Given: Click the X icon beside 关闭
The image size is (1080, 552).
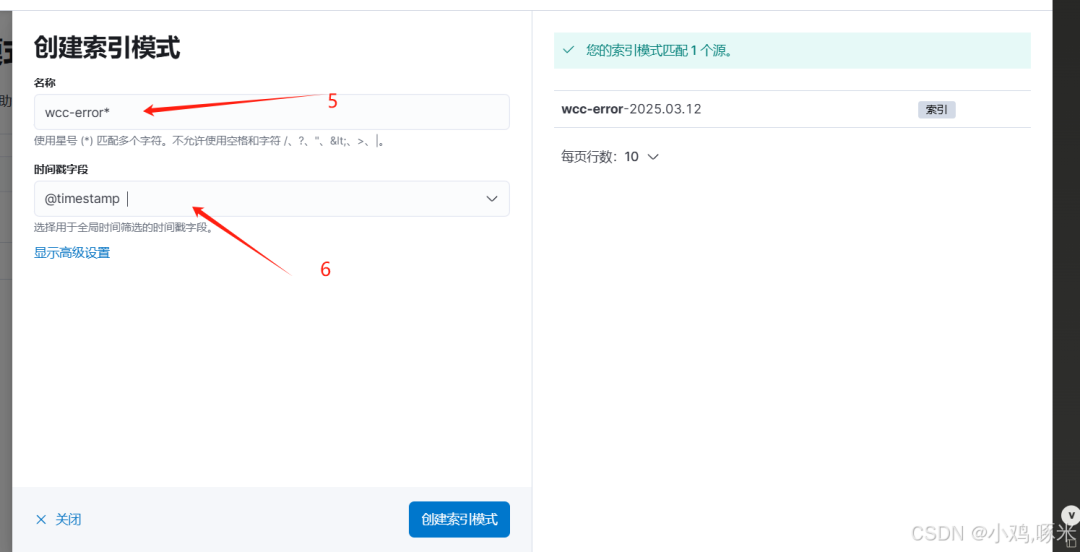Looking at the screenshot, I should (x=41, y=520).
